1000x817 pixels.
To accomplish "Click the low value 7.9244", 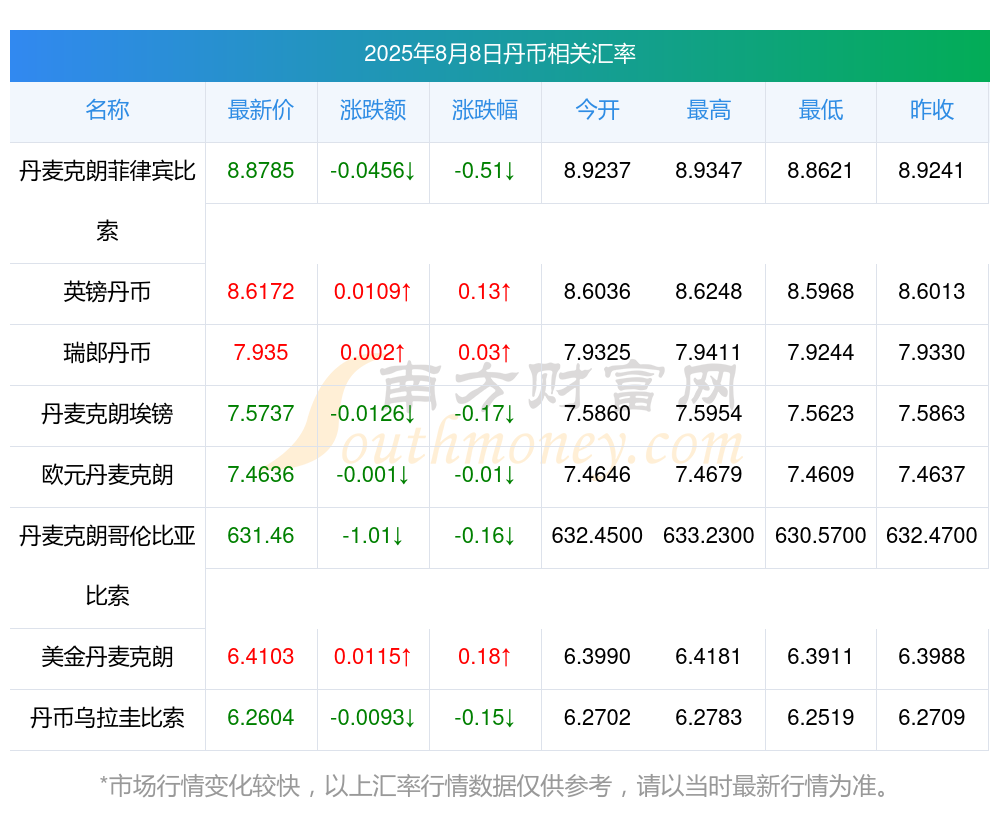I will pos(820,353).
